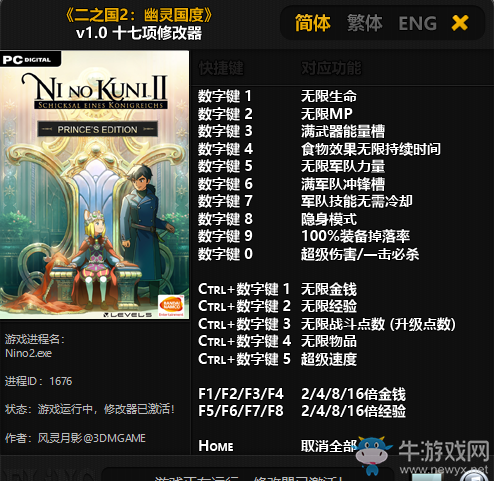Toggle 无限生命 cheat option
The width and height of the screenshot is (494, 481).
click(329, 96)
